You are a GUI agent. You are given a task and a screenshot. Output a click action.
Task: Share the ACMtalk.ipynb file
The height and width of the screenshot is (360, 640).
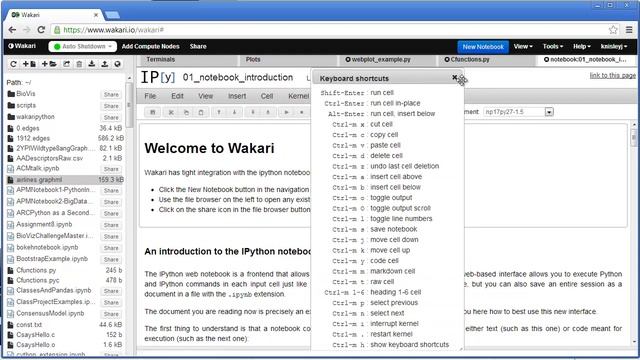tap(111, 169)
